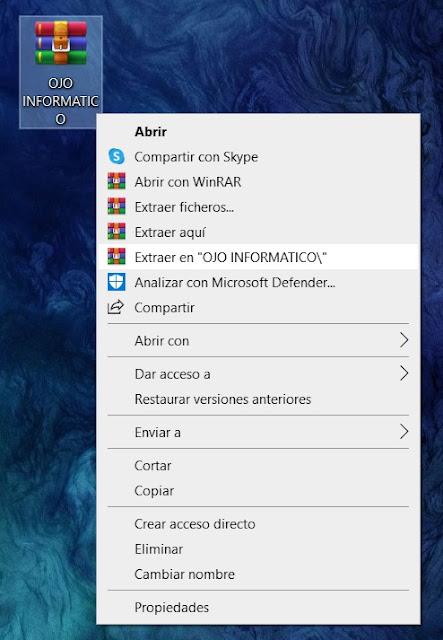Click the OJO INFORMATICO file name label
Screen dimensions: 443x640
coord(60,101)
